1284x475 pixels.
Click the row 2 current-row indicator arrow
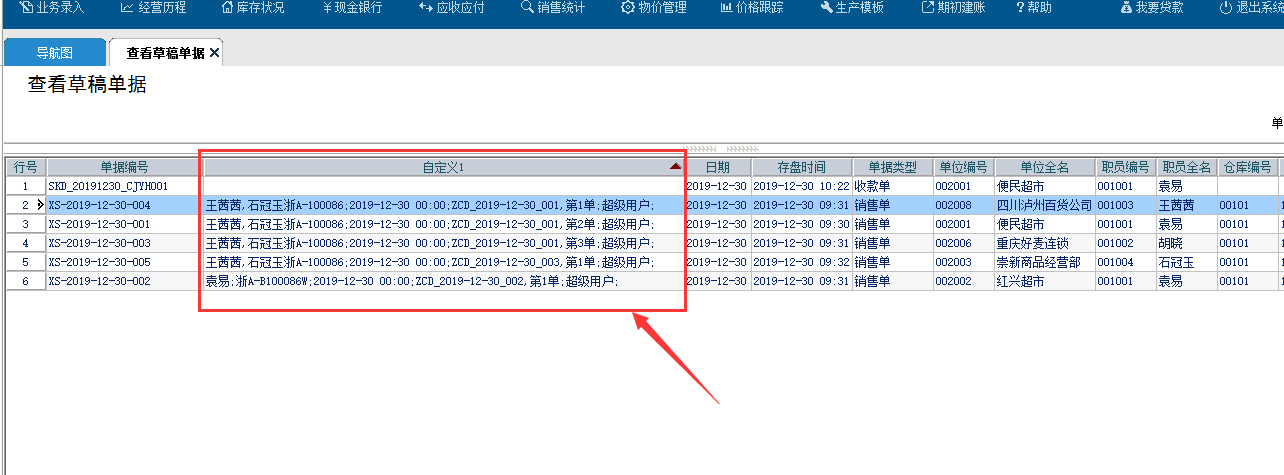pos(40,205)
